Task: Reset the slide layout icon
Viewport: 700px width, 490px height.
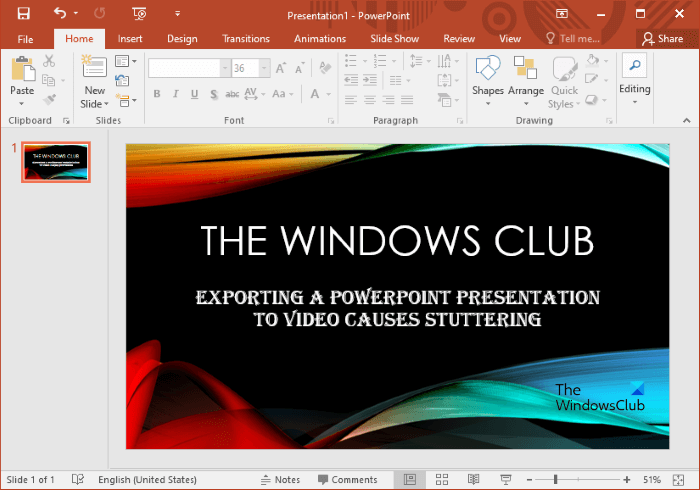Action: (x=122, y=80)
